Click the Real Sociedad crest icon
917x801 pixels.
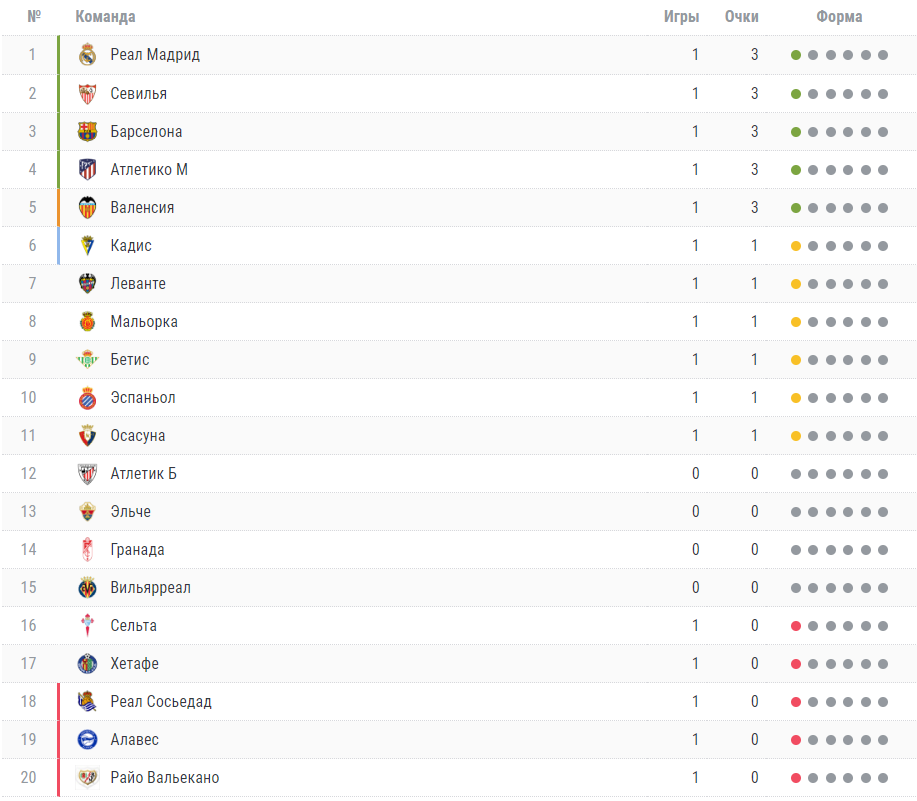(88, 702)
